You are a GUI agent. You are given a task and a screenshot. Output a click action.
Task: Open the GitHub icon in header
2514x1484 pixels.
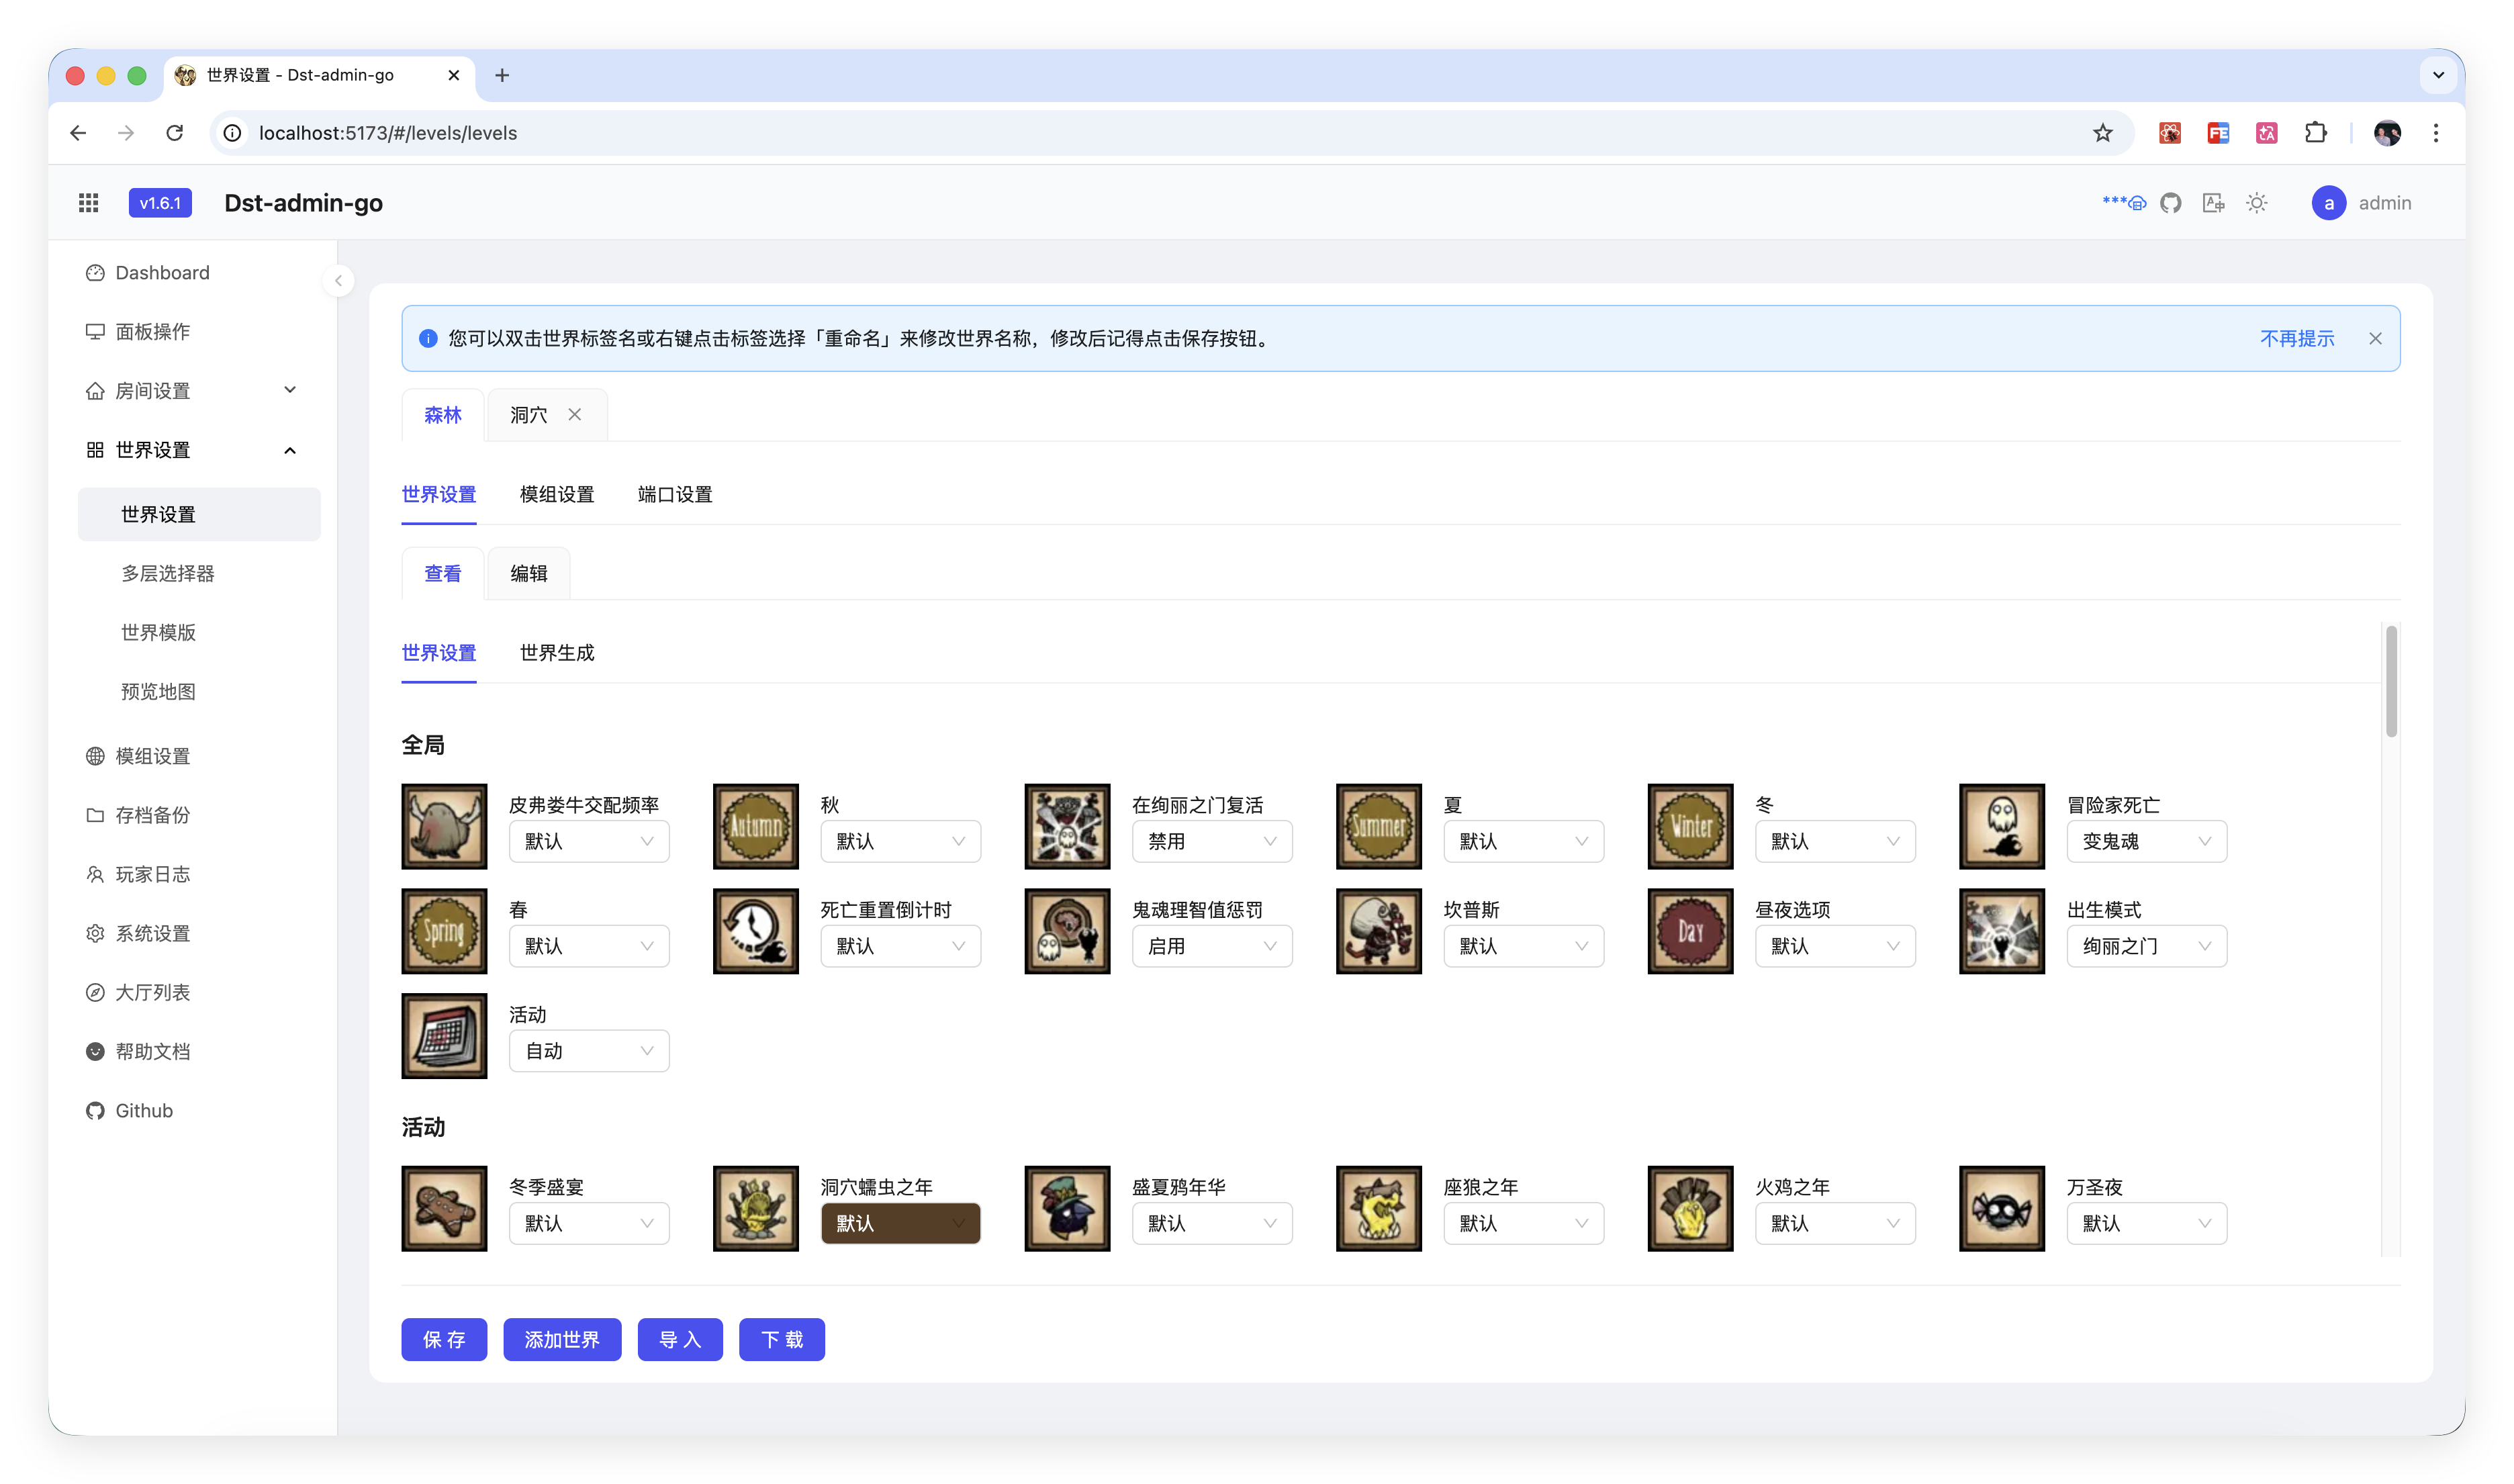tap(2170, 203)
